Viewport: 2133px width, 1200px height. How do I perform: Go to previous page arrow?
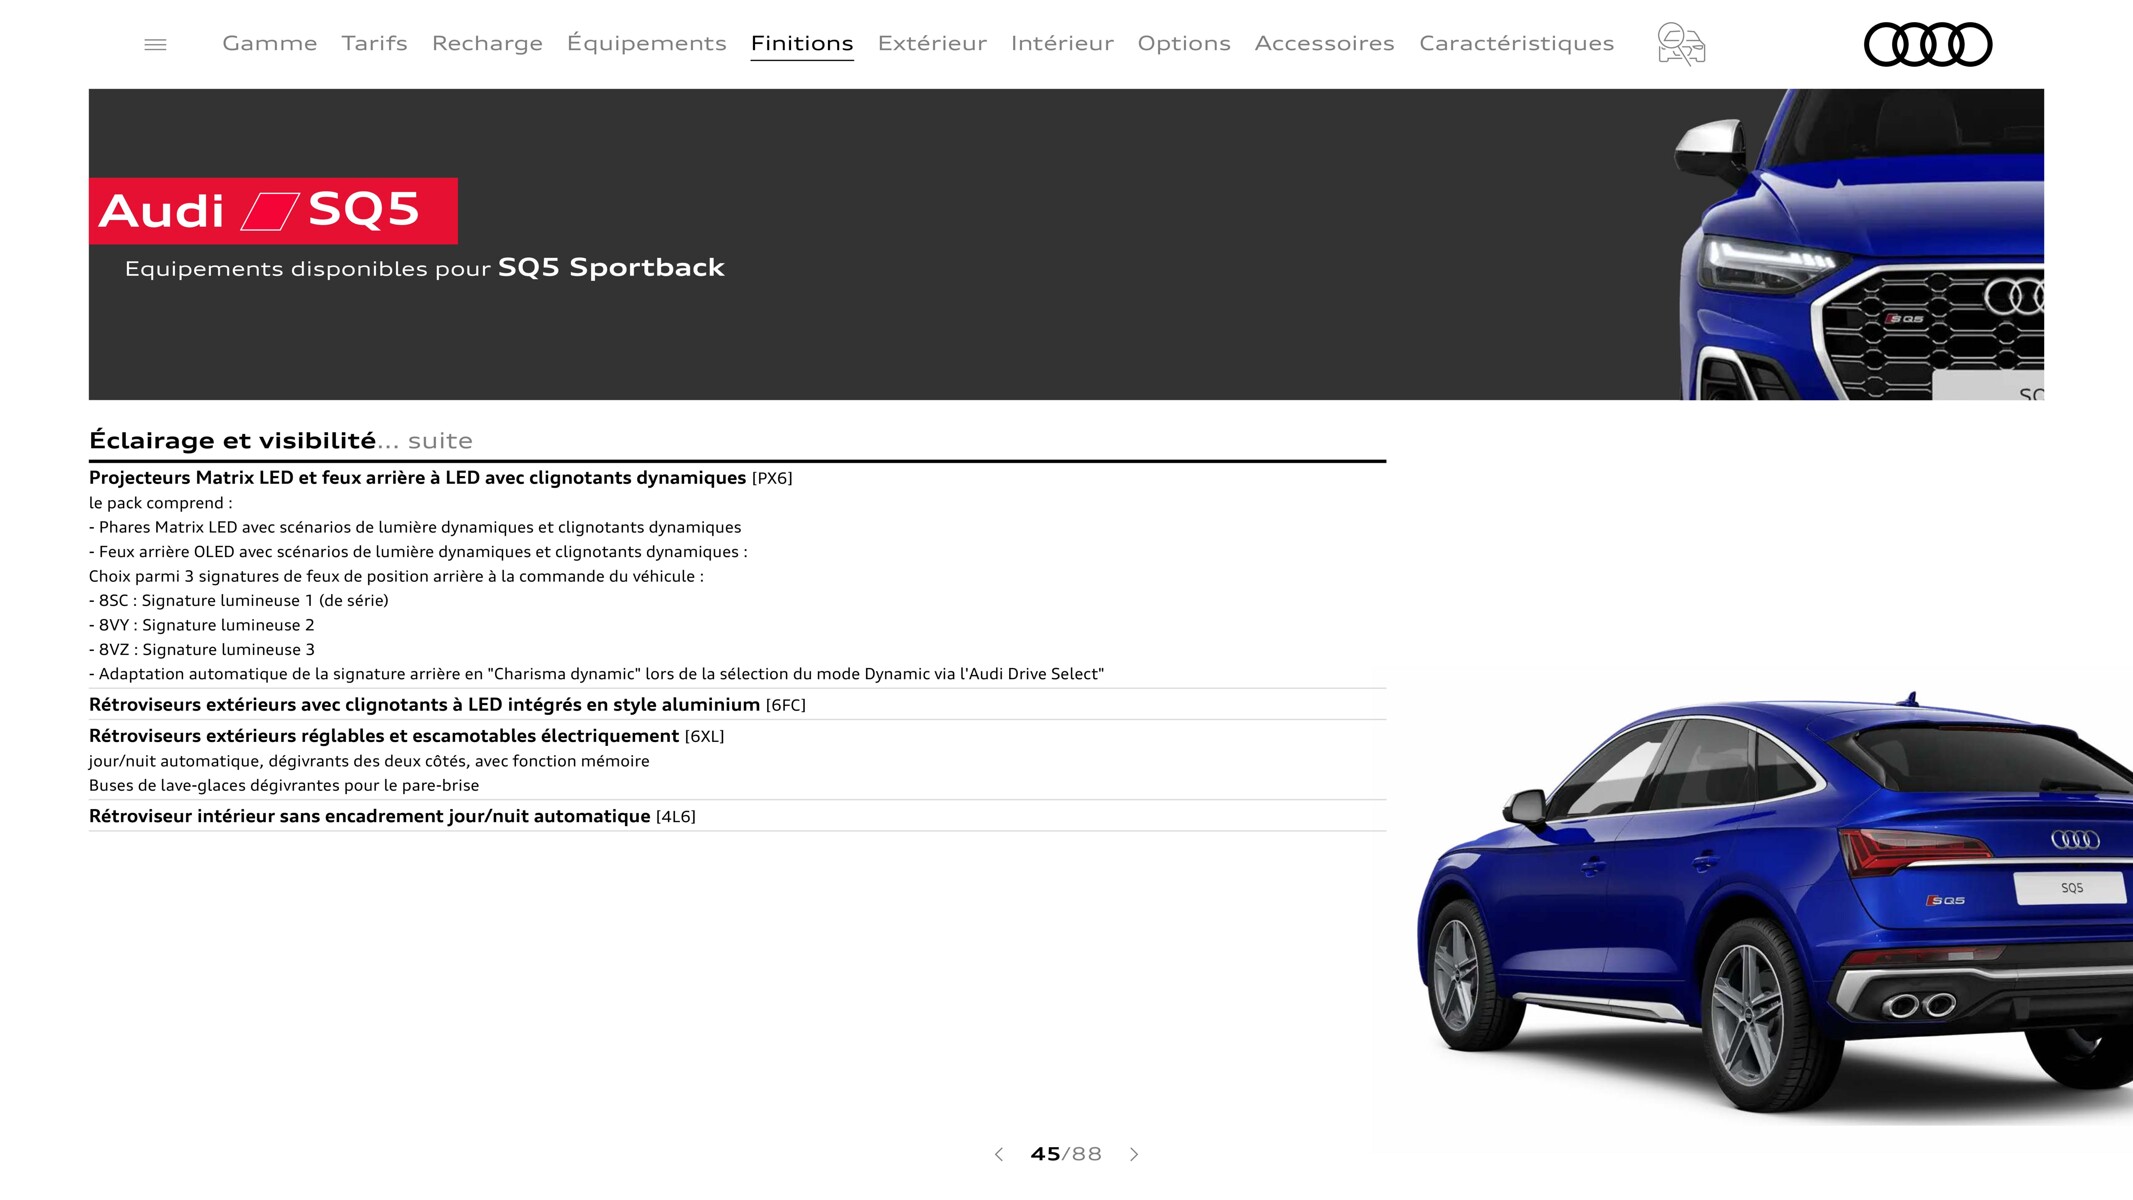click(998, 1154)
